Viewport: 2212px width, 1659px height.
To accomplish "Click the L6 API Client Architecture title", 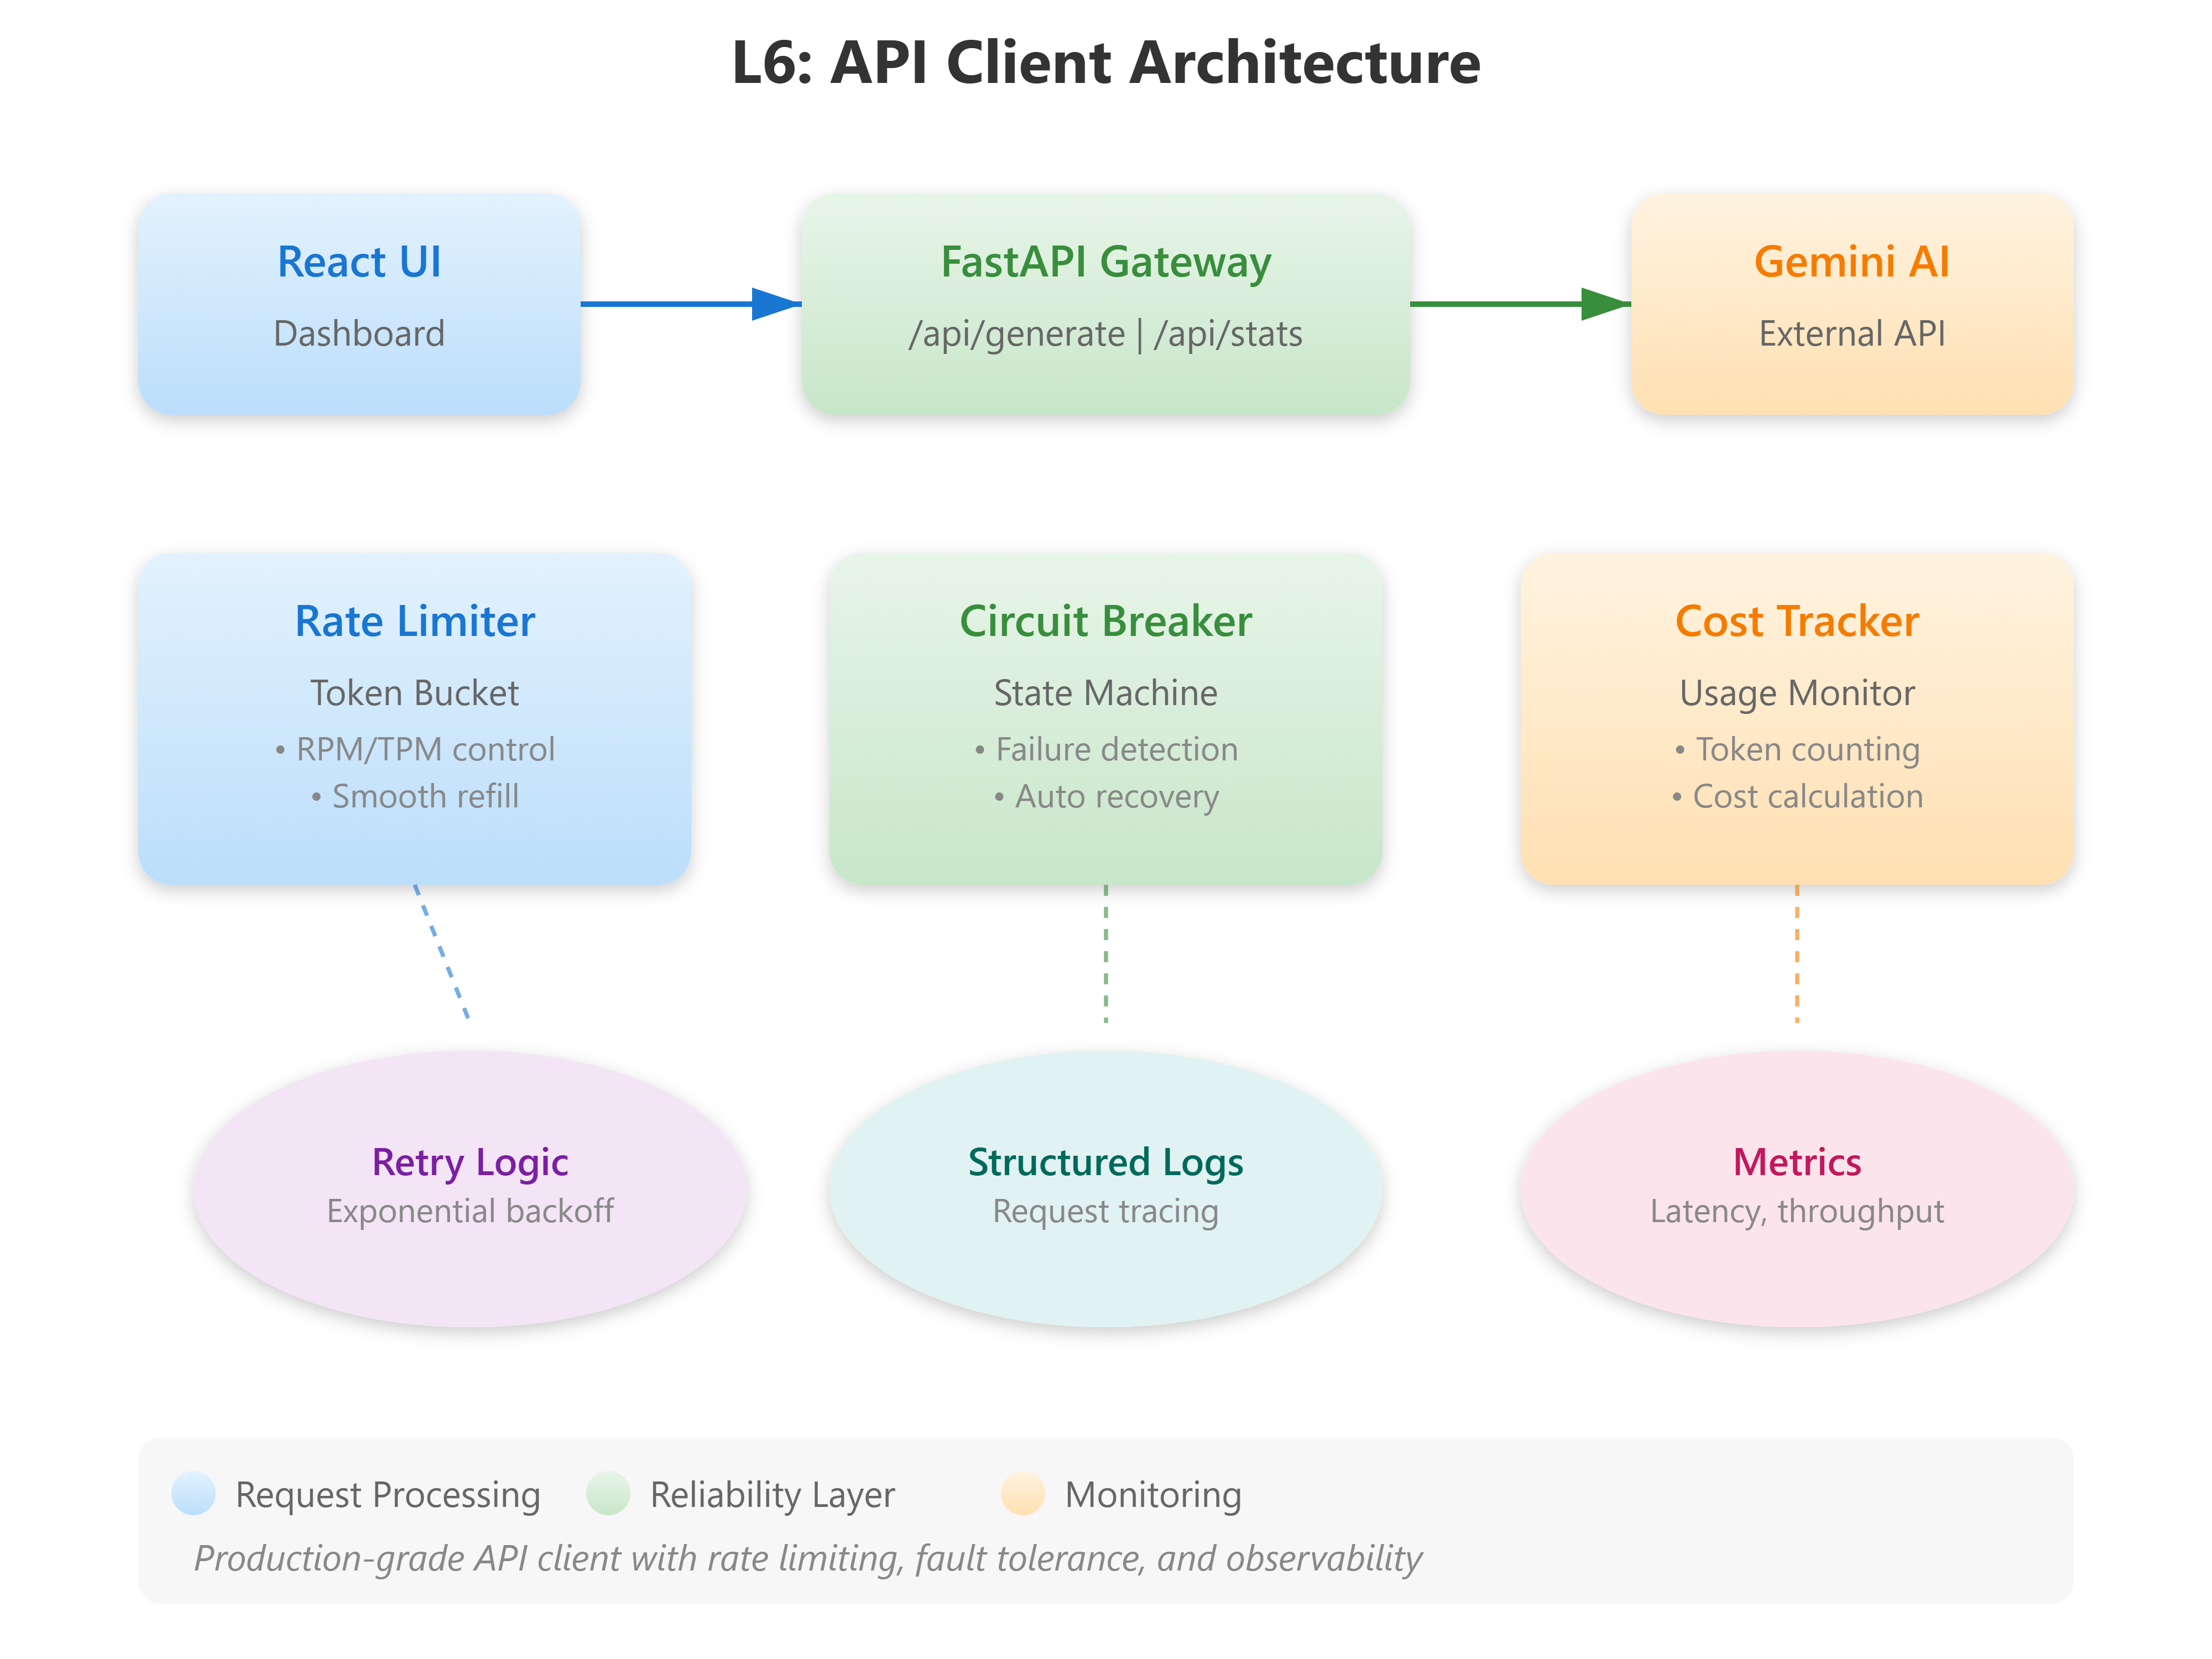I will click(1106, 63).
